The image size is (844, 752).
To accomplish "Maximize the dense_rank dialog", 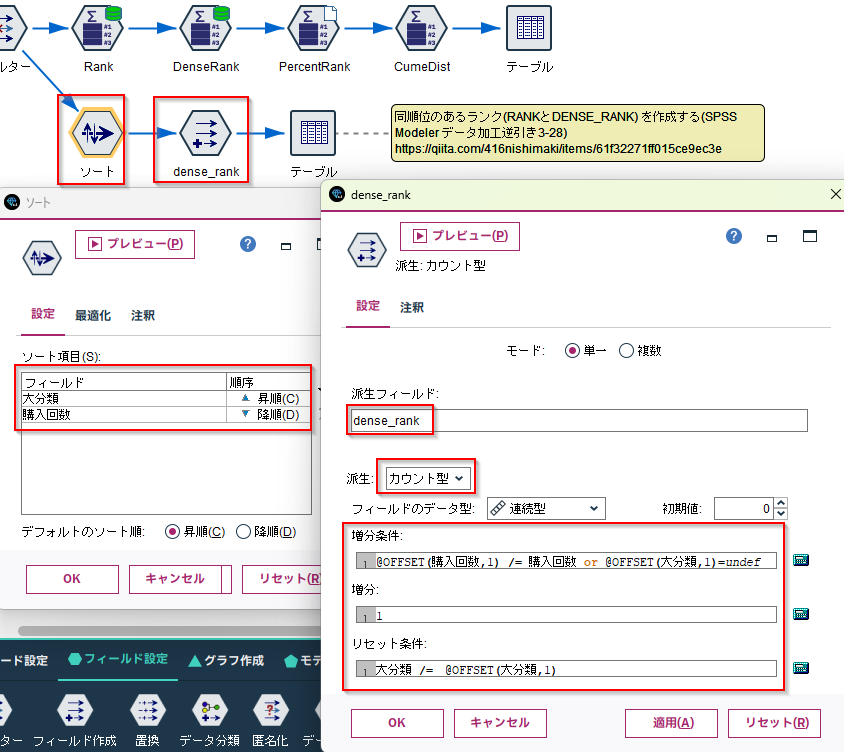I will coord(810,236).
